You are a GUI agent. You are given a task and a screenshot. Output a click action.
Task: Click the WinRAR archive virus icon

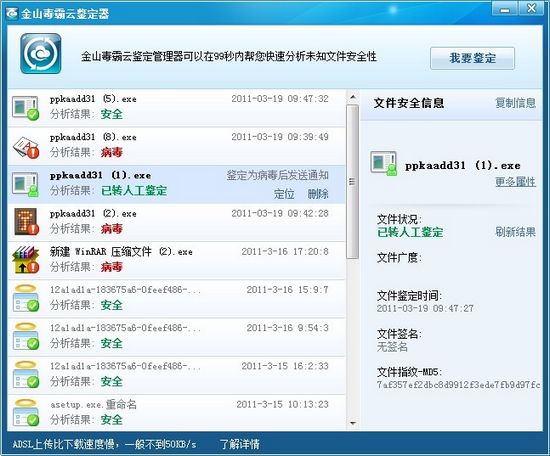pyautogui.click(x=26, y=260)
